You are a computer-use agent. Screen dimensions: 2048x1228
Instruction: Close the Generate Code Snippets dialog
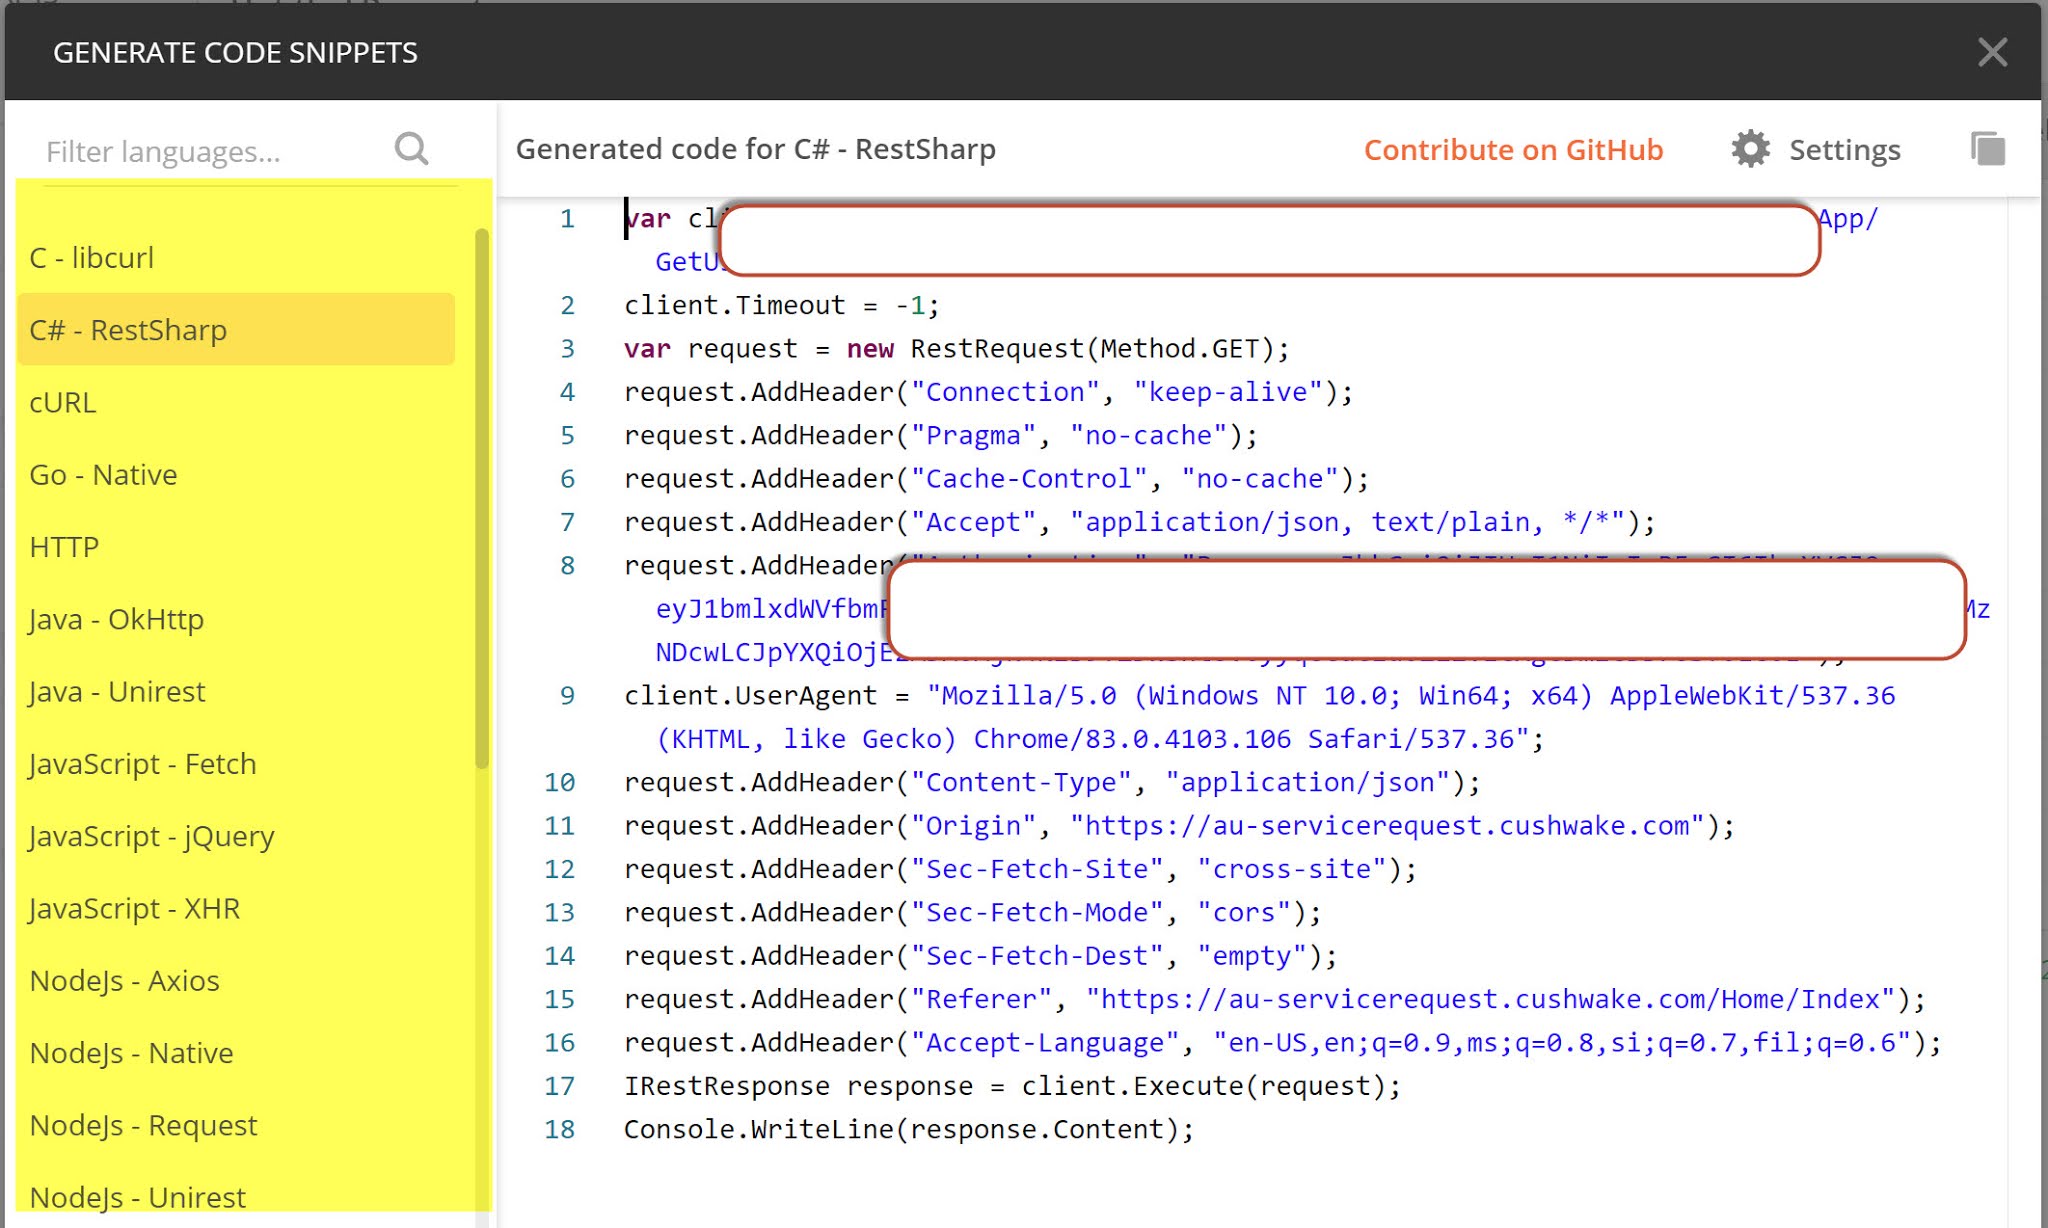[1992, 52]
